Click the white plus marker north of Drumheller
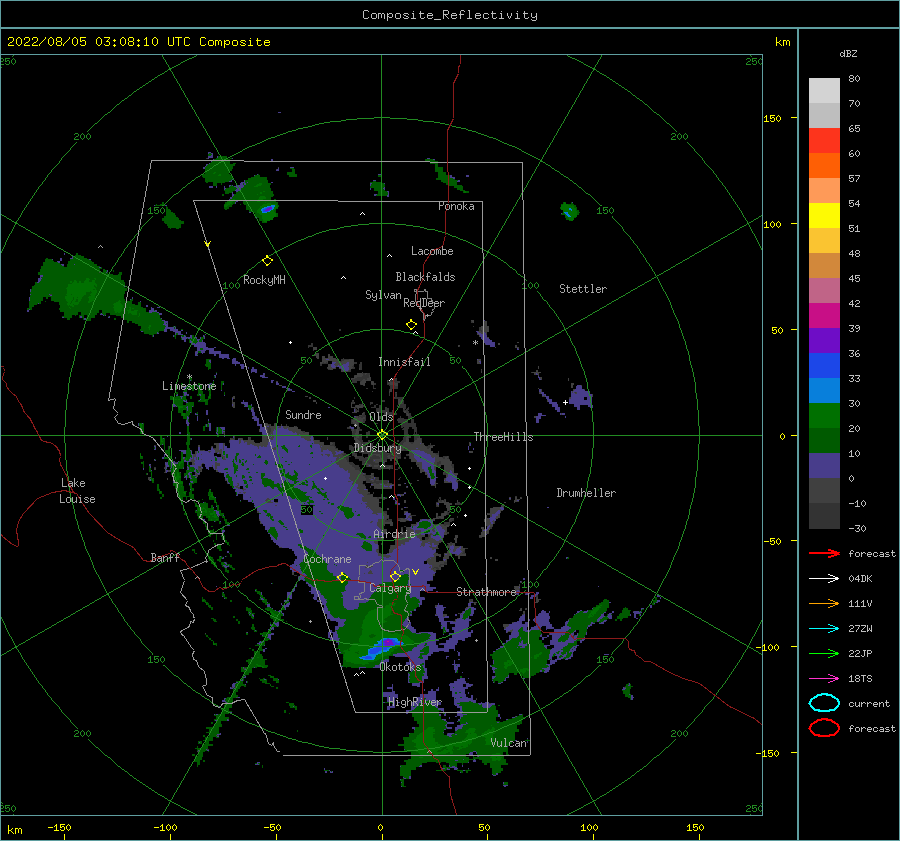Image resolution: width=900 pixels, height=841 pixels. [565, 402]
